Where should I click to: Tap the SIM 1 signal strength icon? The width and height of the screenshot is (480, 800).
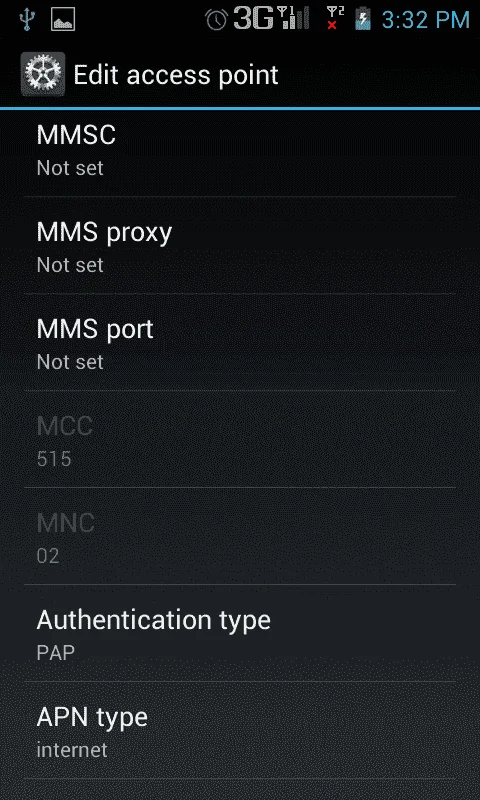point(293,19)
